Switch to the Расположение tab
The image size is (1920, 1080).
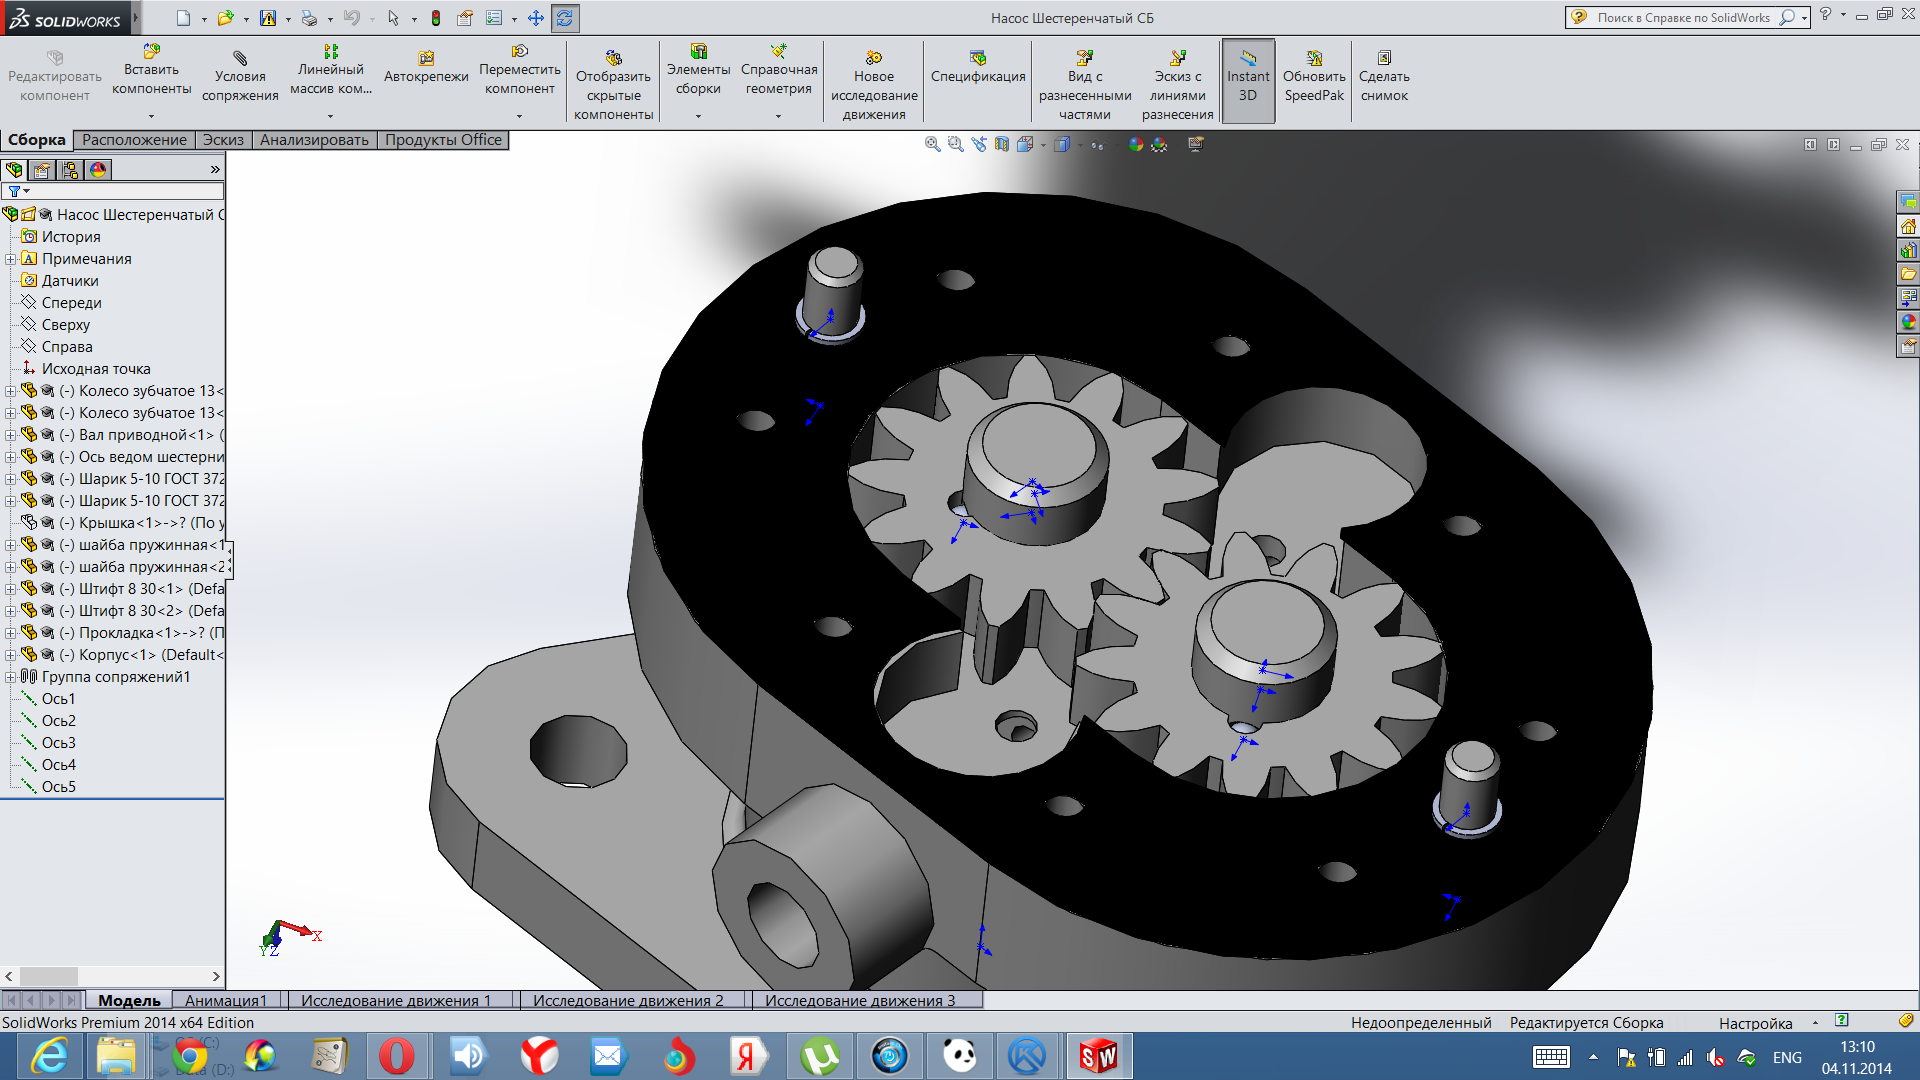[134, 140]
